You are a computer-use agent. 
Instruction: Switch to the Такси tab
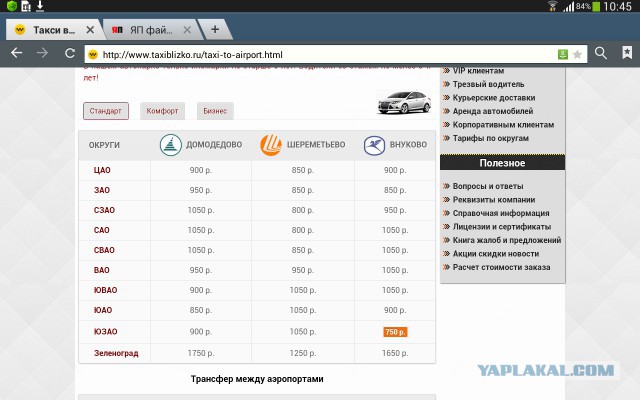[54, 30]
